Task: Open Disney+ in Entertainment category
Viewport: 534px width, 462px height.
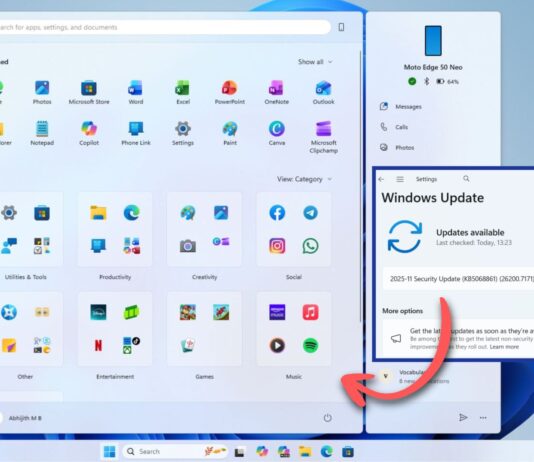Action: click(98, 312)
